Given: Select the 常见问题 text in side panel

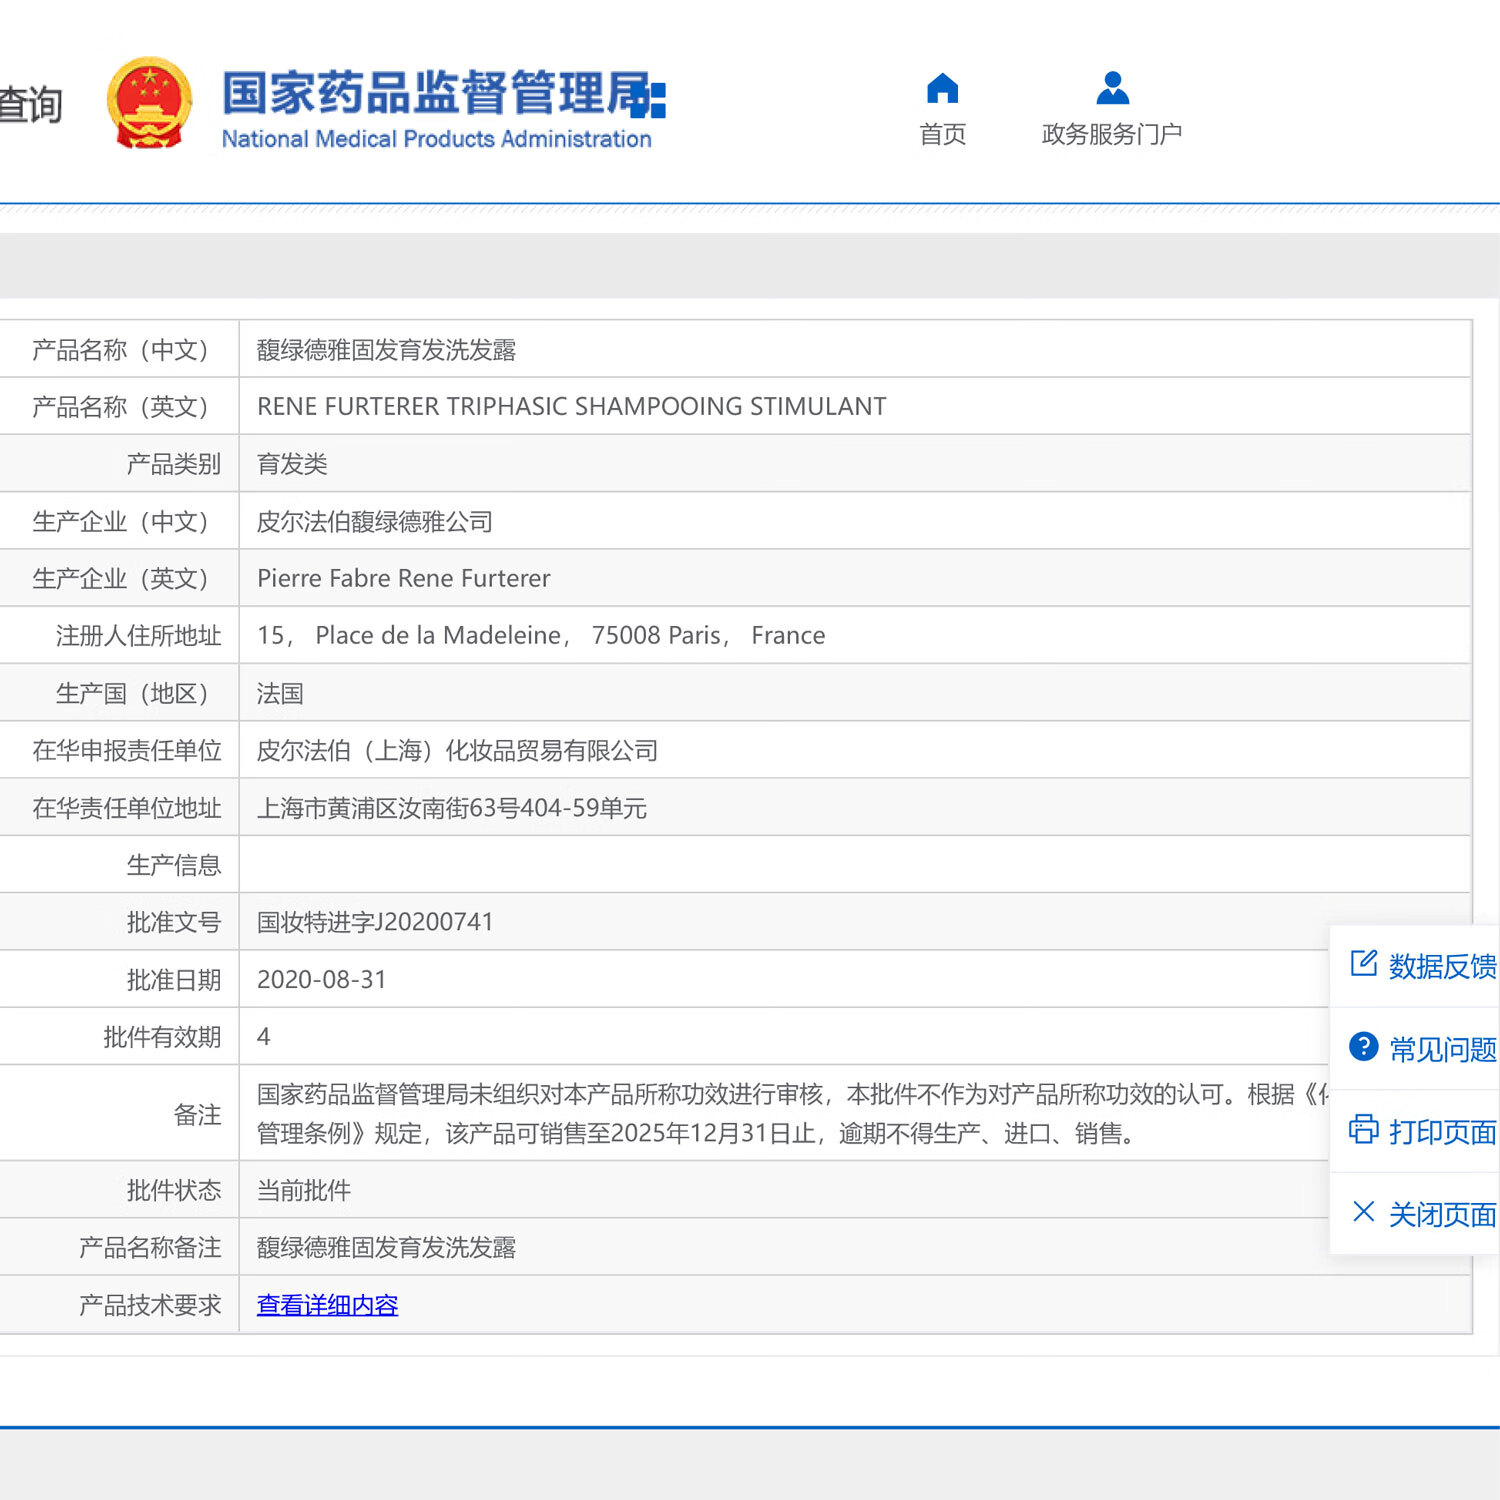Looking at the screenshot, I should [x=1442, y=1049].
